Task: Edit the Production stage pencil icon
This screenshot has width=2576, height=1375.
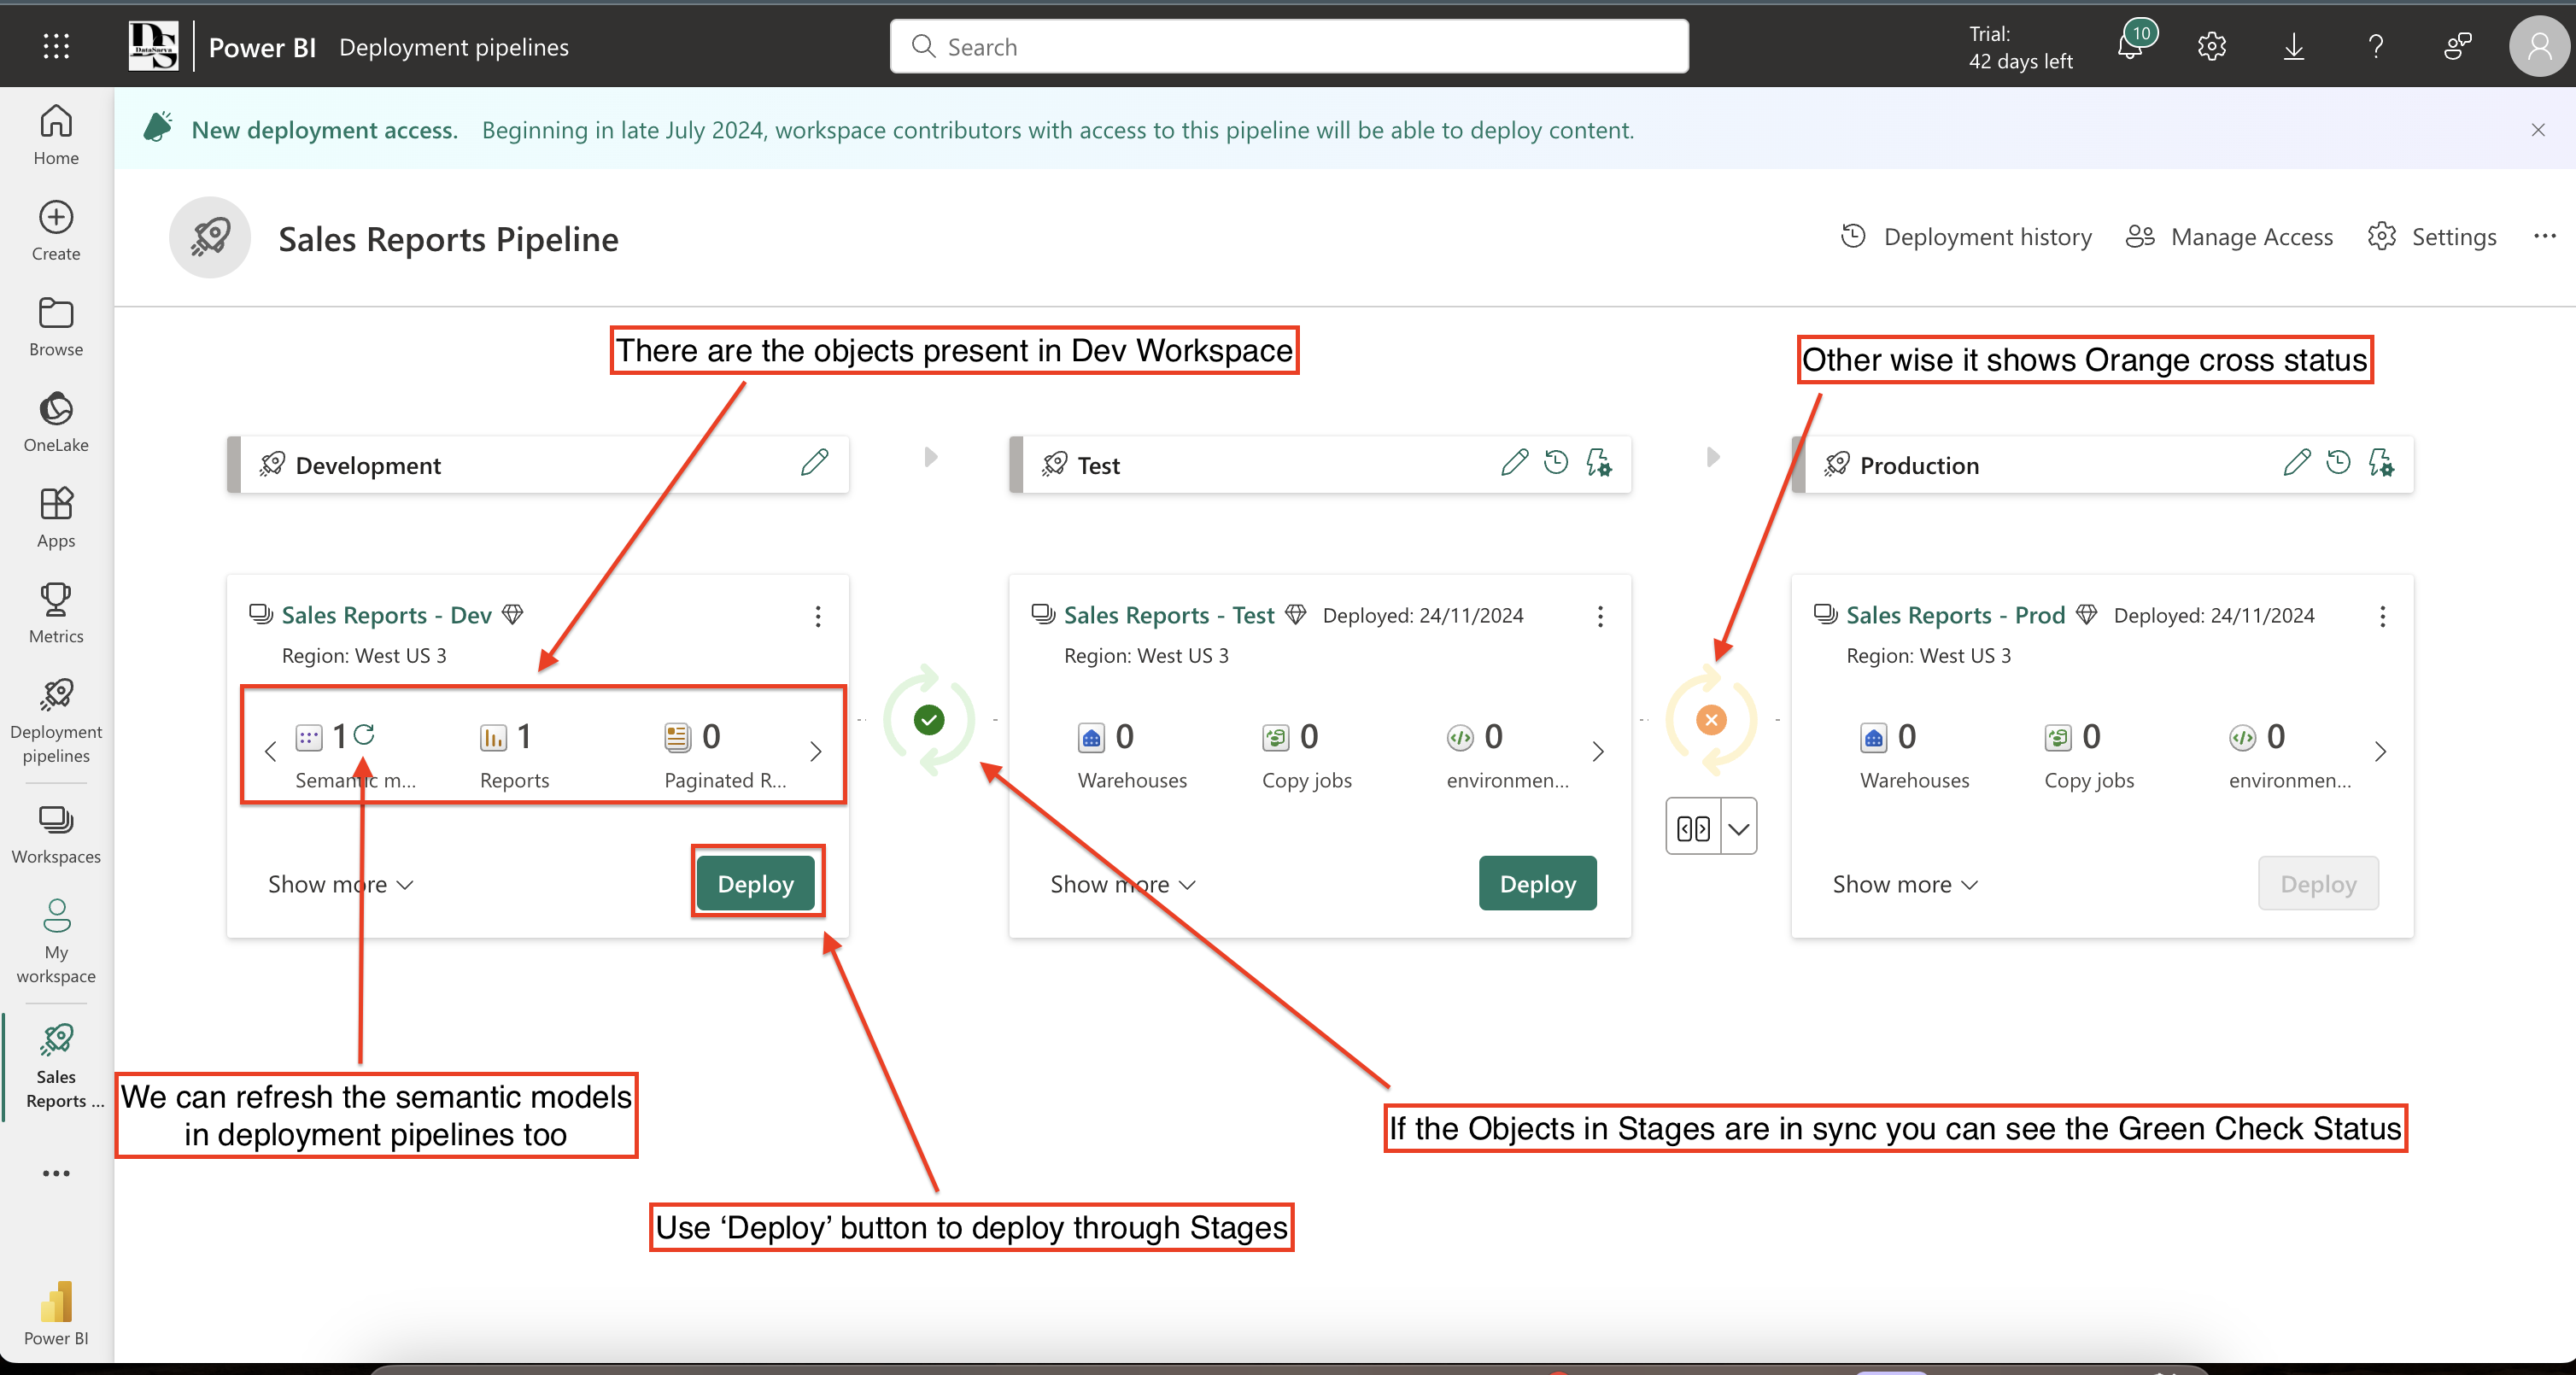Action: [2297, 462]
